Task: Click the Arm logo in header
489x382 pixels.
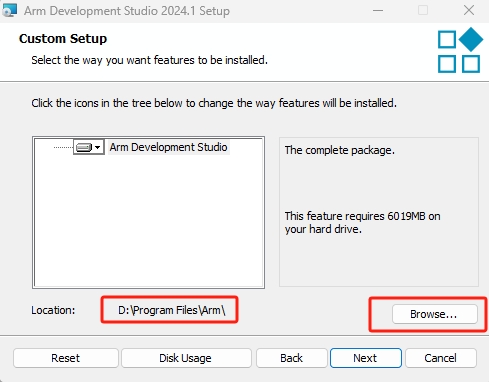Action: (x=460, y=50)
